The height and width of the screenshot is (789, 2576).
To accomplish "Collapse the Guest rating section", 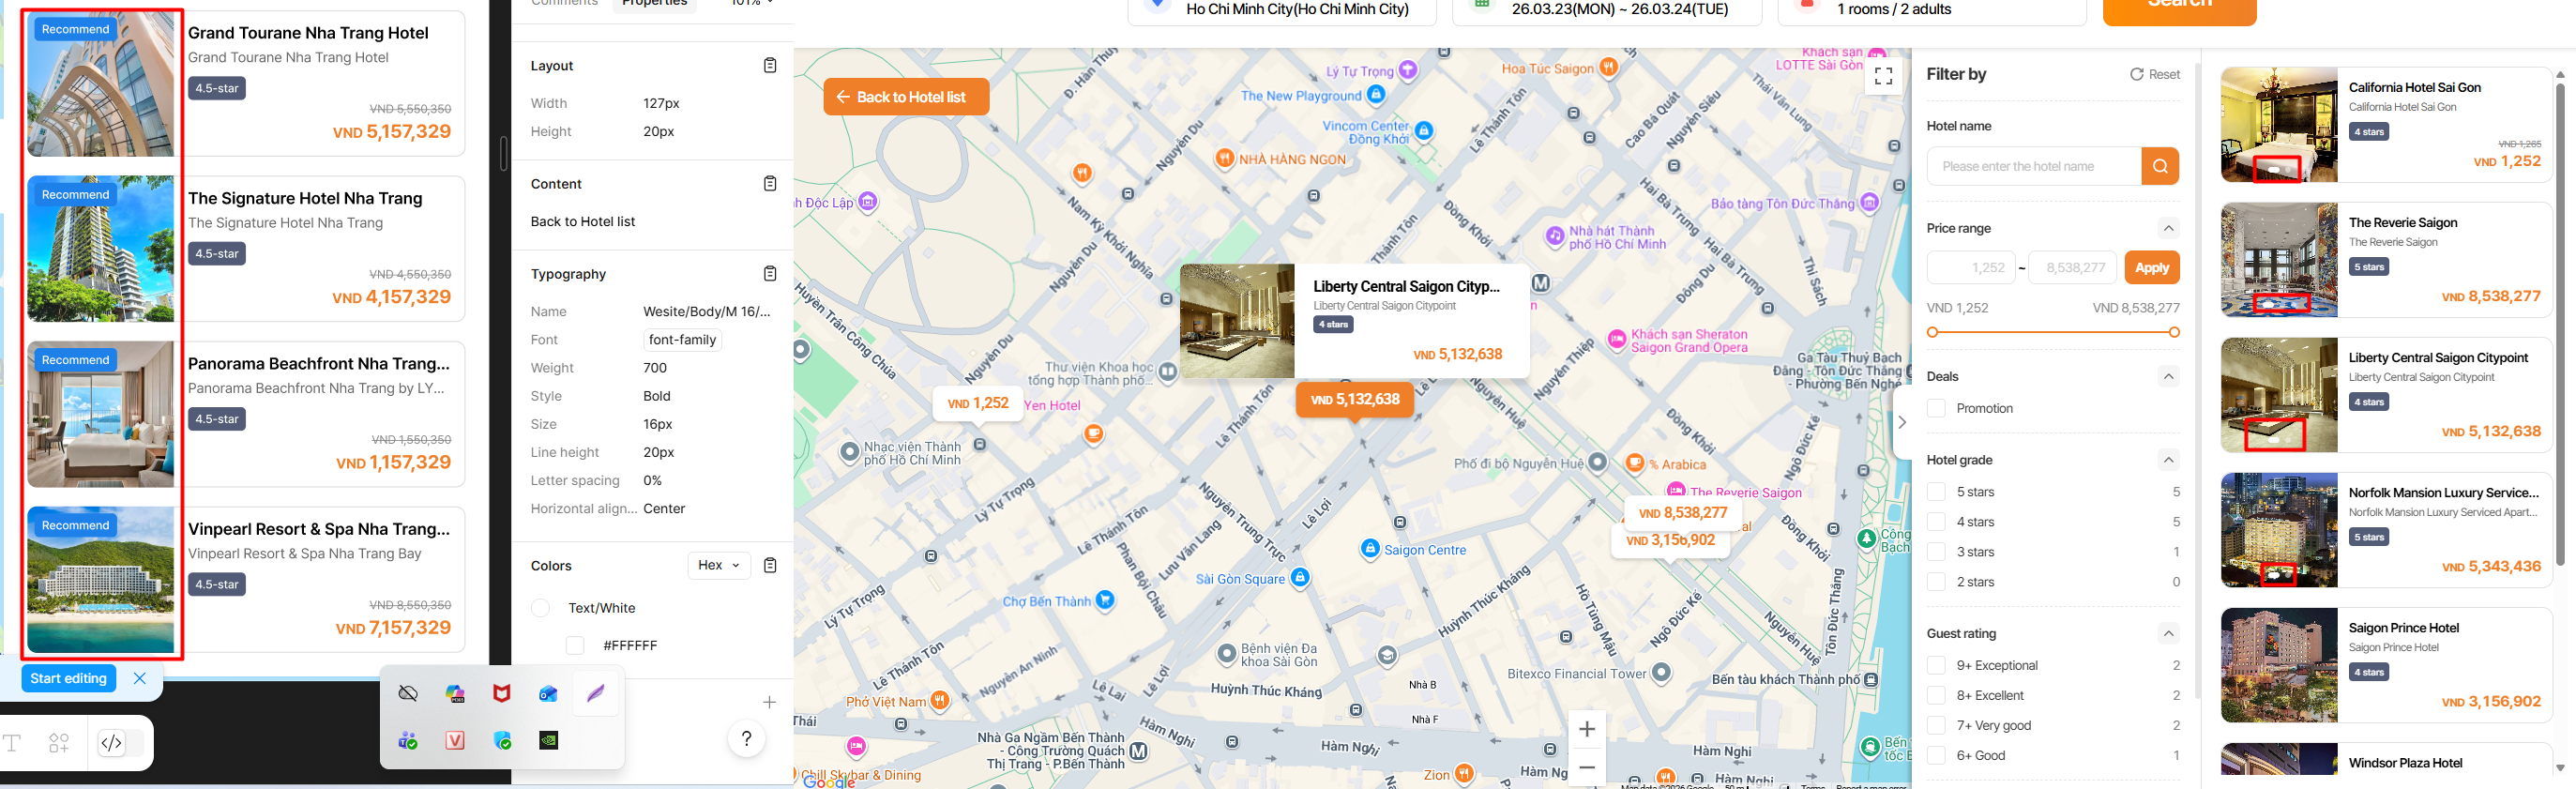I will coord(2168,633).
